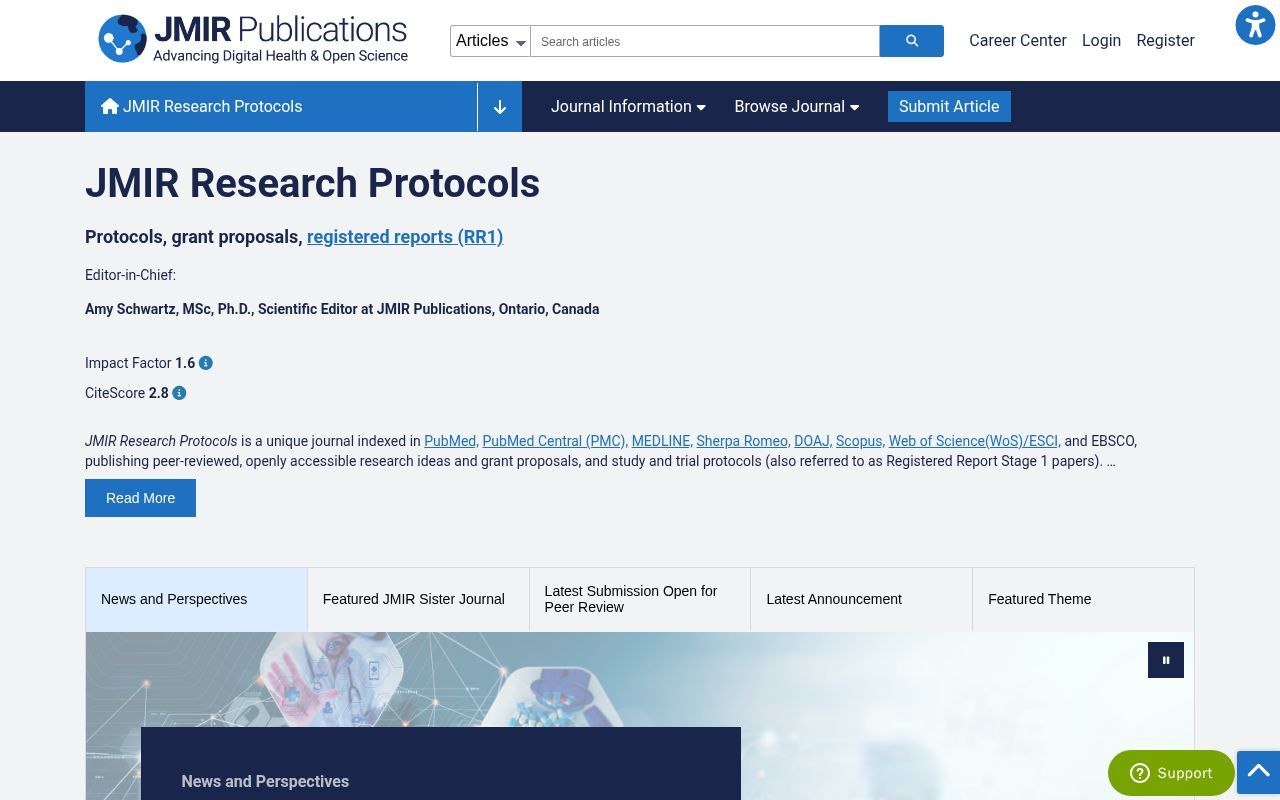
Task: Select the Featured JMIR Sister Journal tab
Action: point(418,600)
